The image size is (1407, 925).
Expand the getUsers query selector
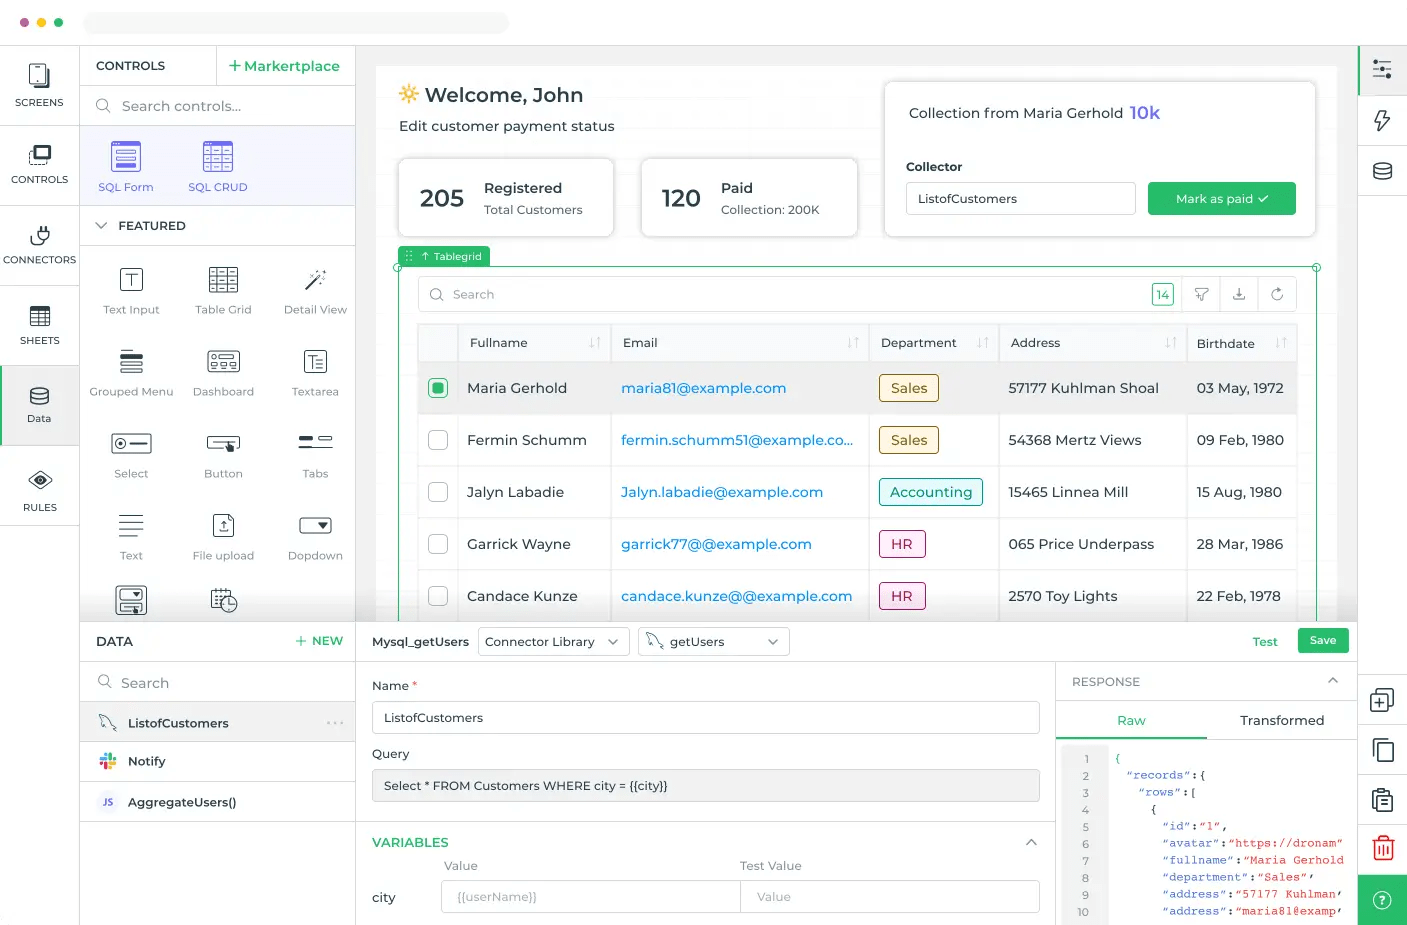click(x=713, y=641)
